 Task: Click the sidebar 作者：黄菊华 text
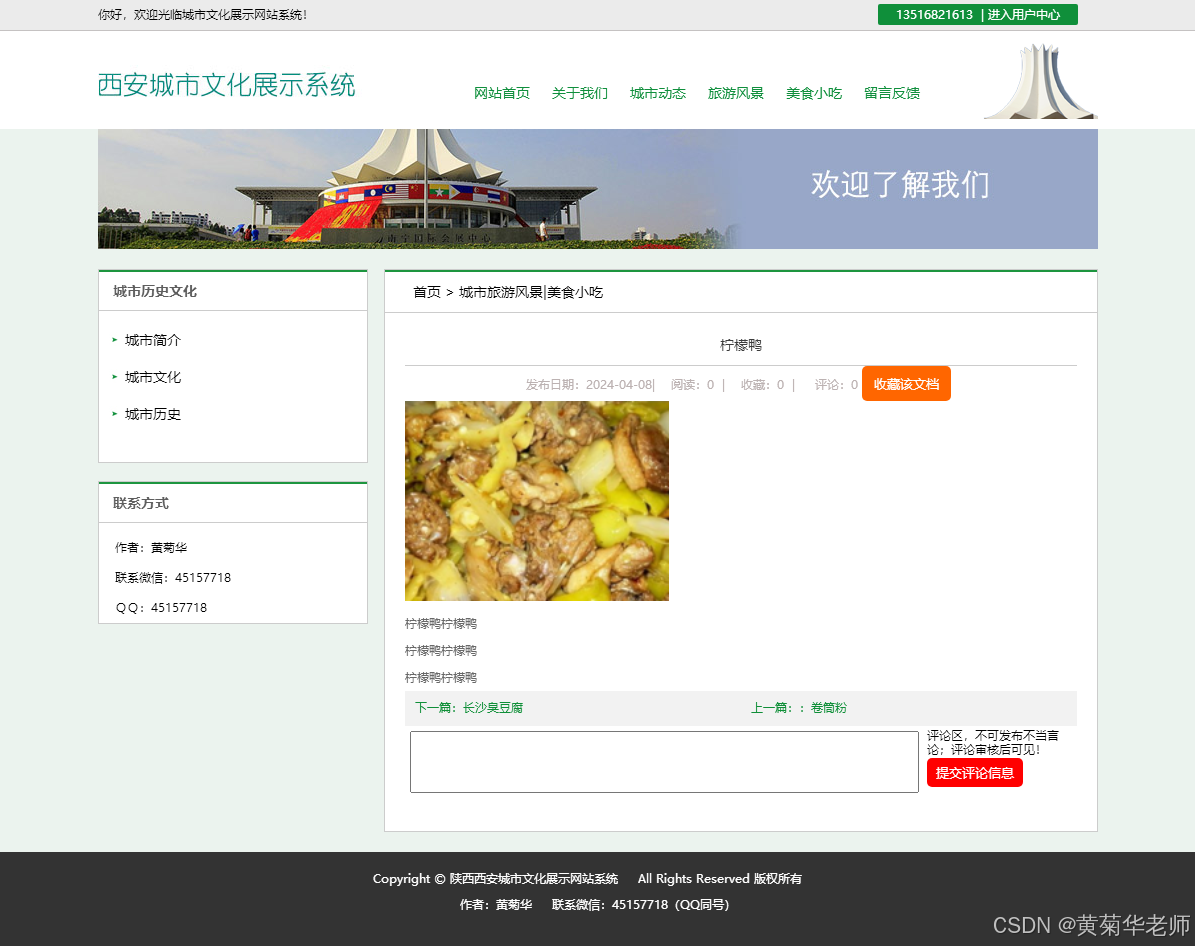(x=151, y=547)
